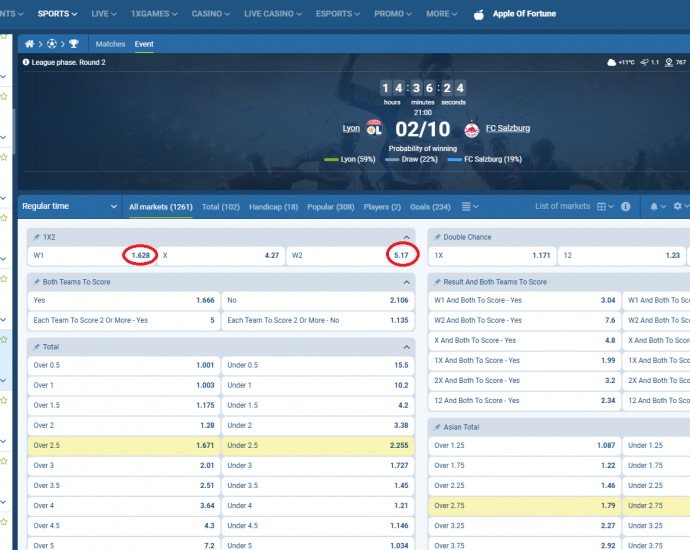Select draw X odds 4.27
This screenshot has width=690, height=550.
click(x=221, y=256)
